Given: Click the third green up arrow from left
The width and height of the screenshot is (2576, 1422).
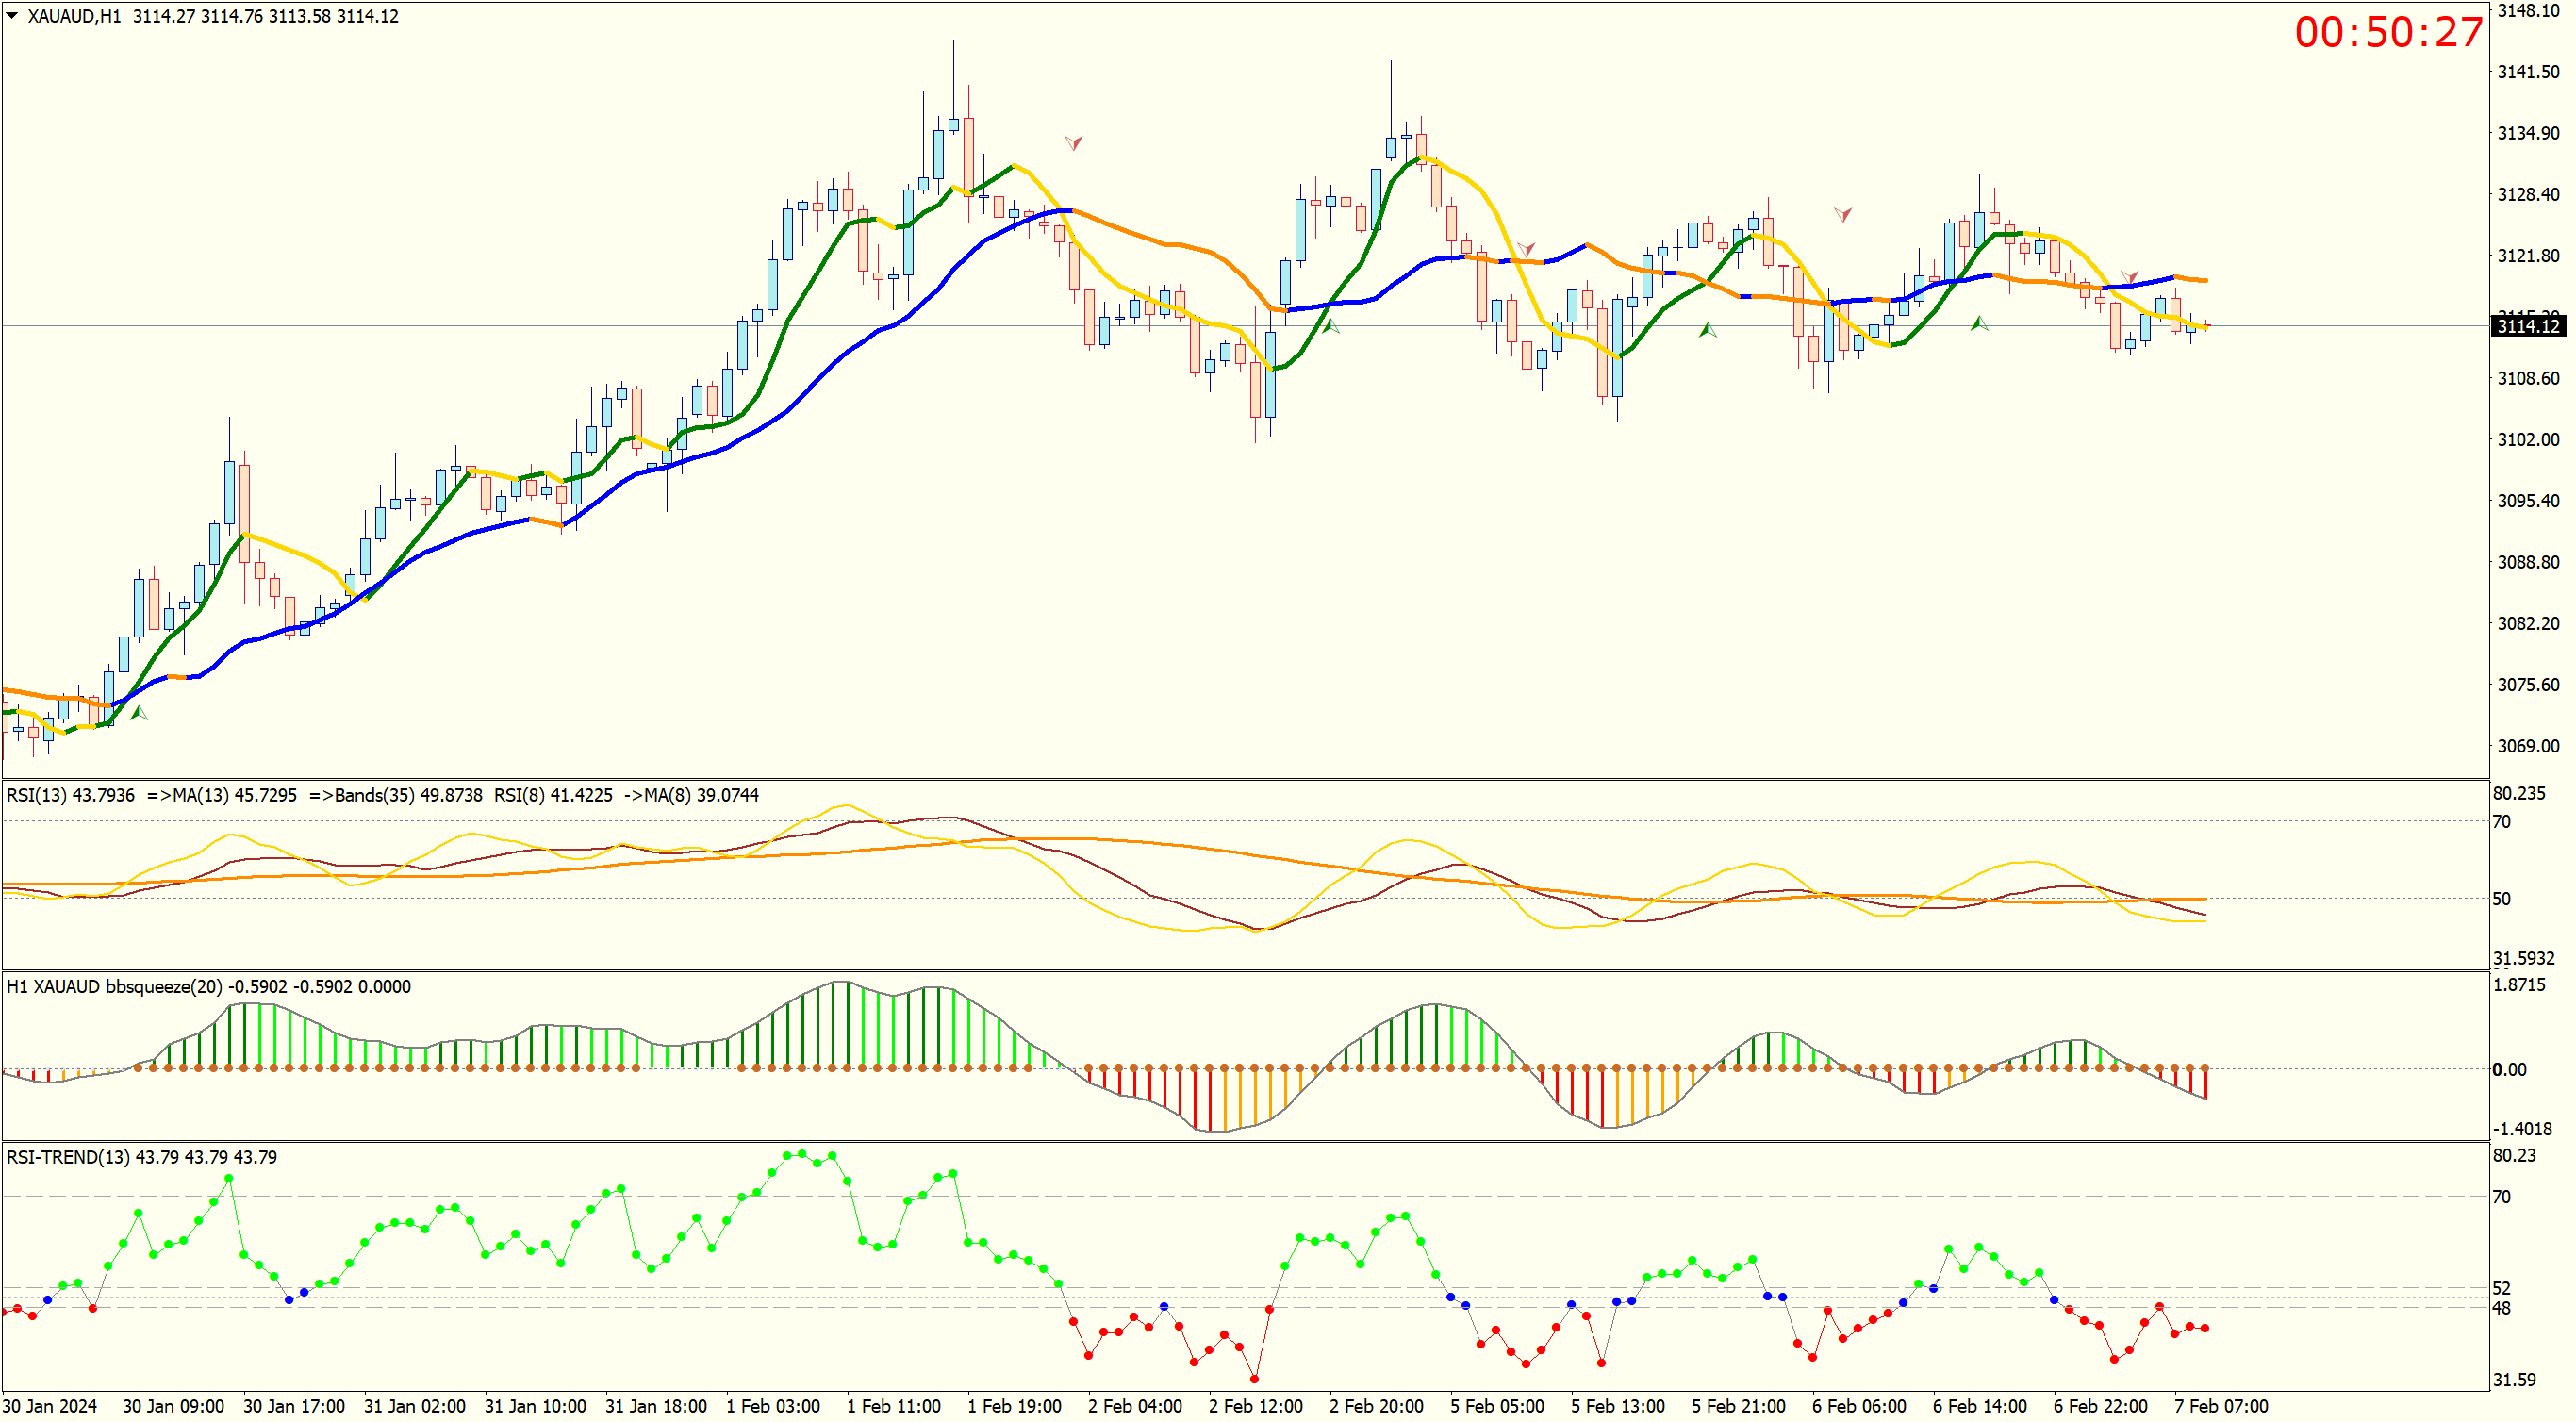Looking at the screenshot, I should [x=1708, y=330].
